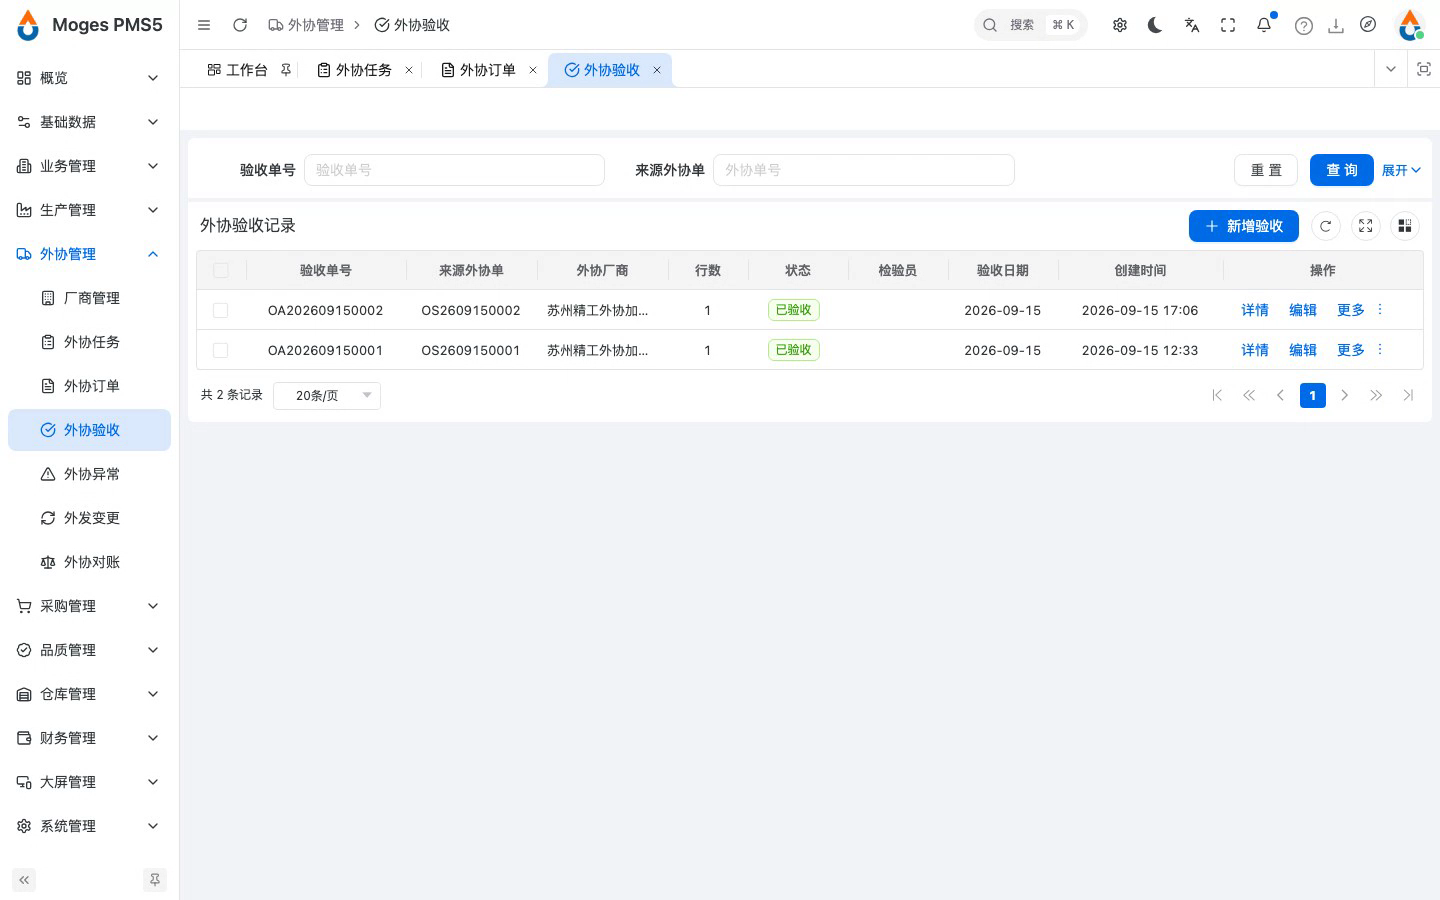Open 详情 for OA202609150002
This screenshot has width=1440, height=900.
(x=1255, y=310)
